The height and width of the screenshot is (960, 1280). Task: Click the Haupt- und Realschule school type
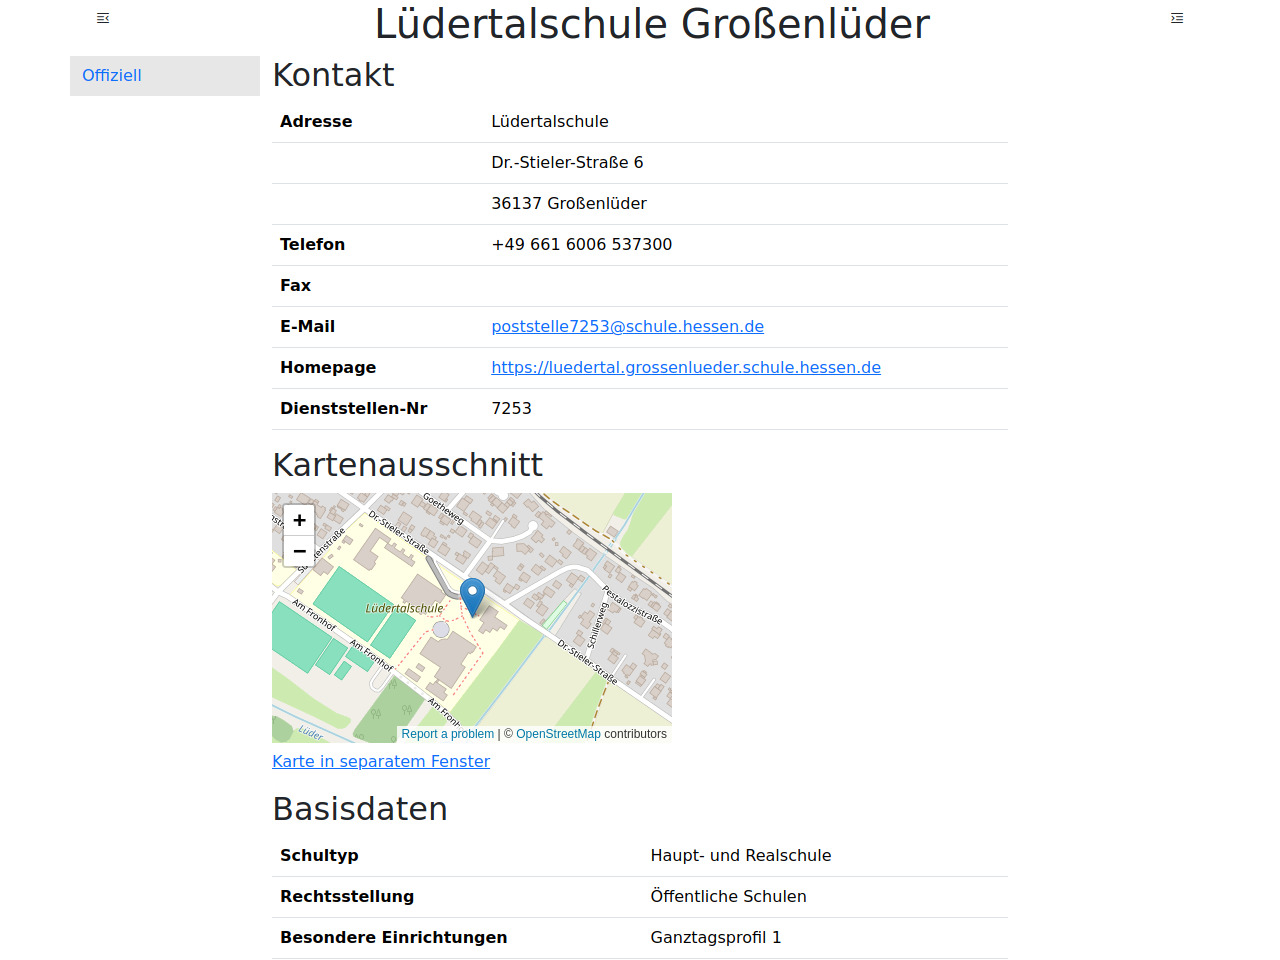click(740, 856)
